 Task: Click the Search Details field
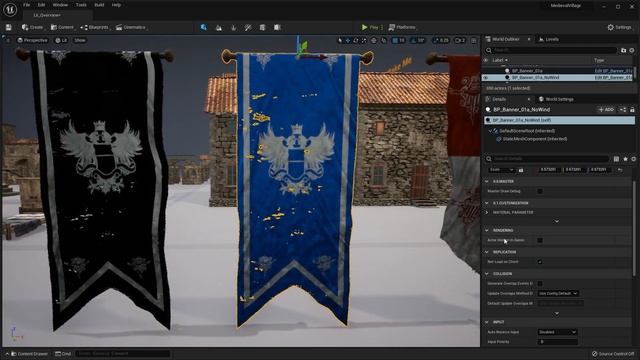tap(547, 159)
